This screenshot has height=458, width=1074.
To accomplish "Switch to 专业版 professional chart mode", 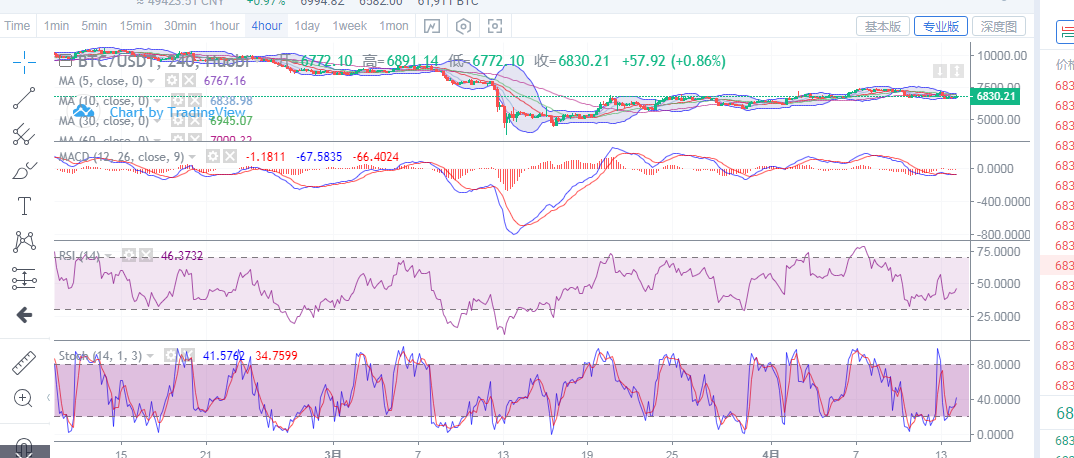I will pos(940,26).
